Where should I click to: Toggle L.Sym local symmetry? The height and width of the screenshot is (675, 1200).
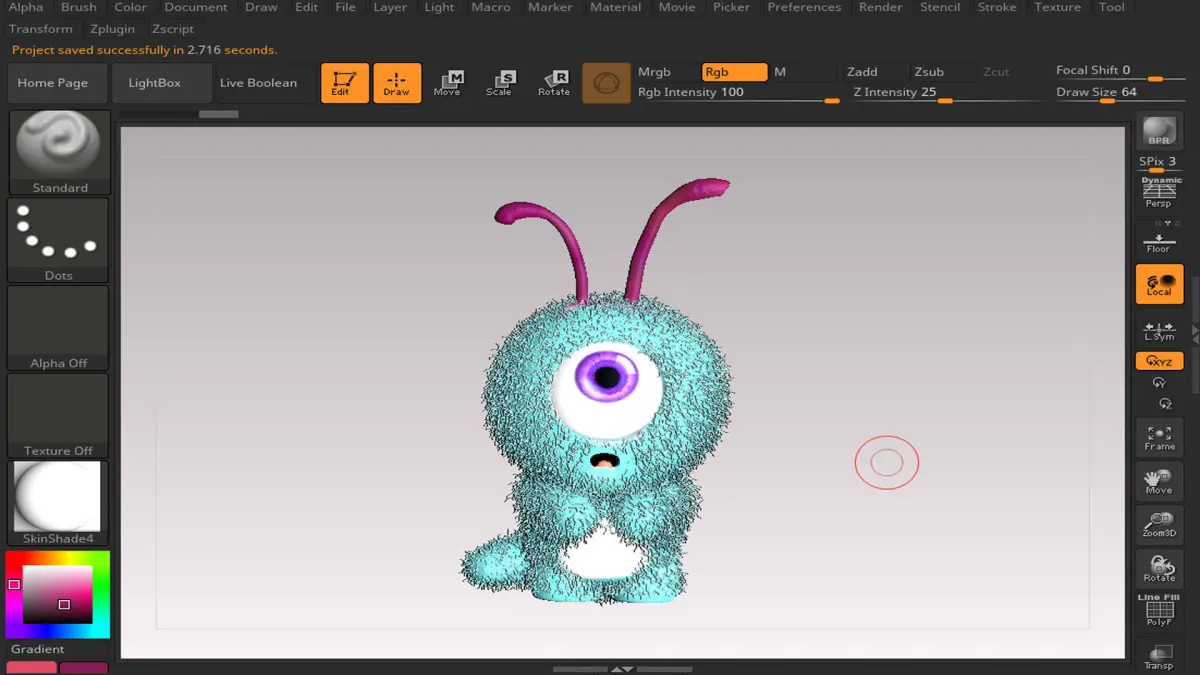pyautogui.click(x=1159, y=330)
